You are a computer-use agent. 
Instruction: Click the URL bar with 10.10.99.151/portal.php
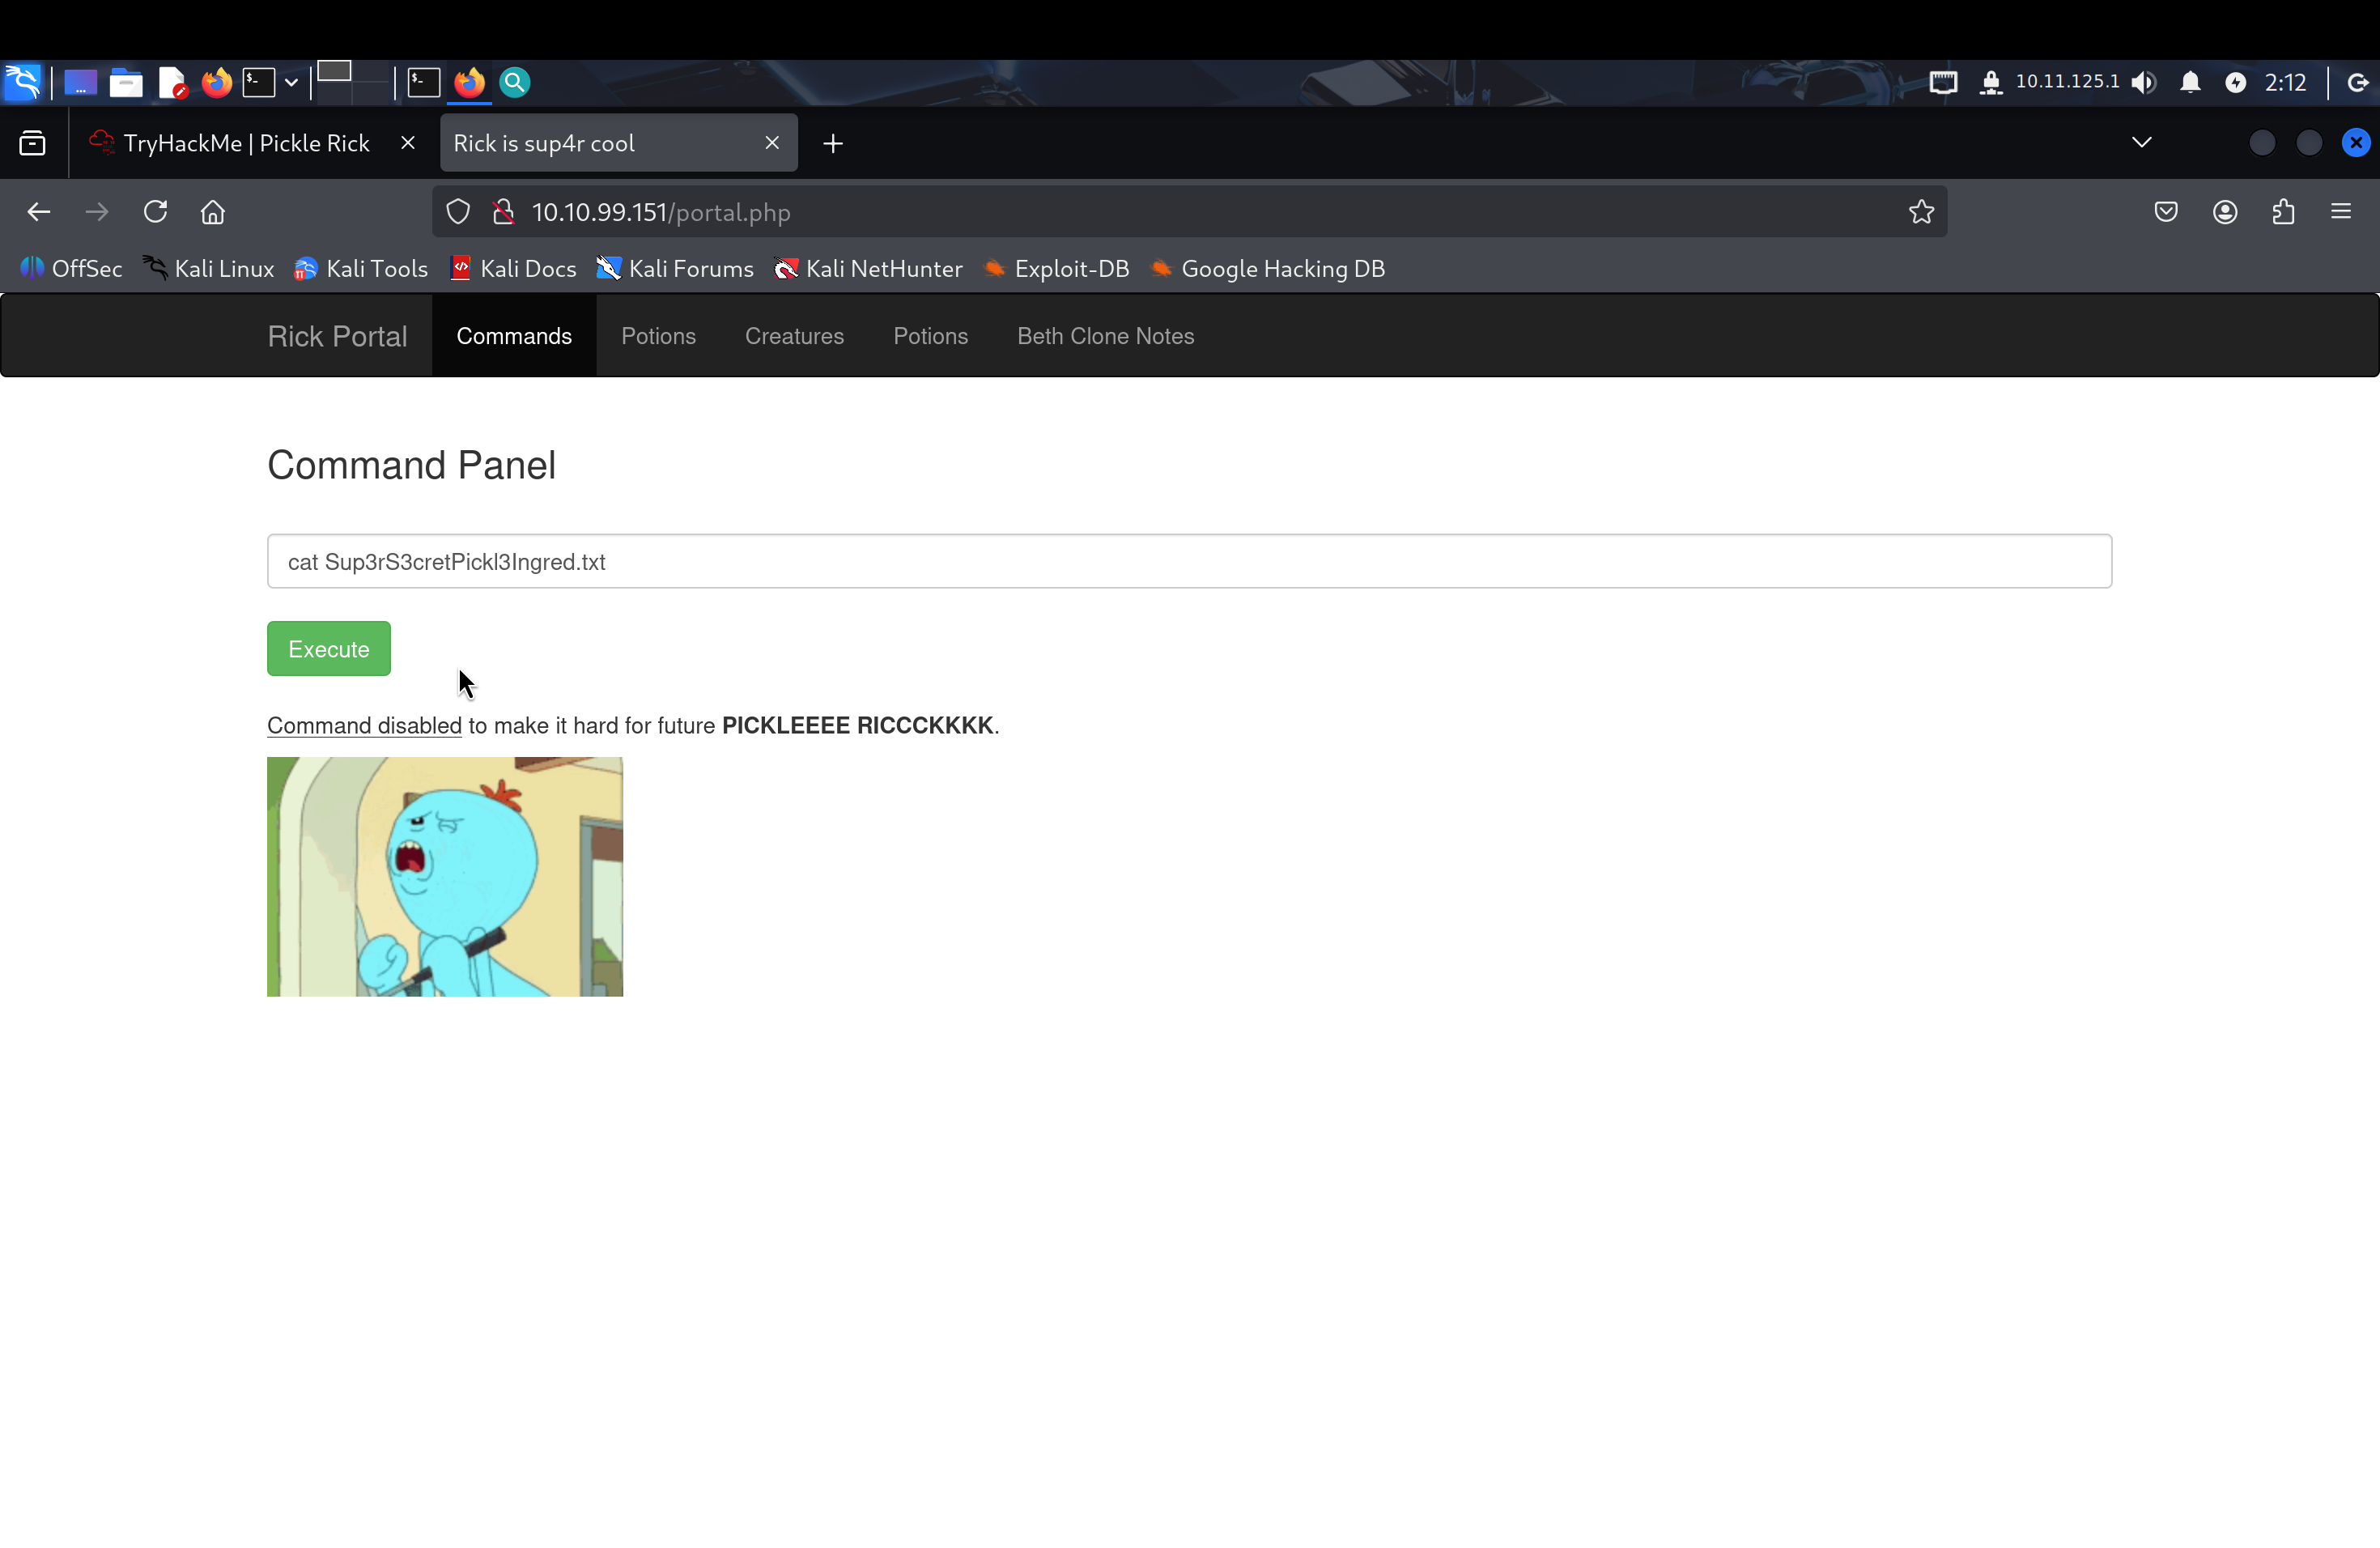pos(1190,212)
